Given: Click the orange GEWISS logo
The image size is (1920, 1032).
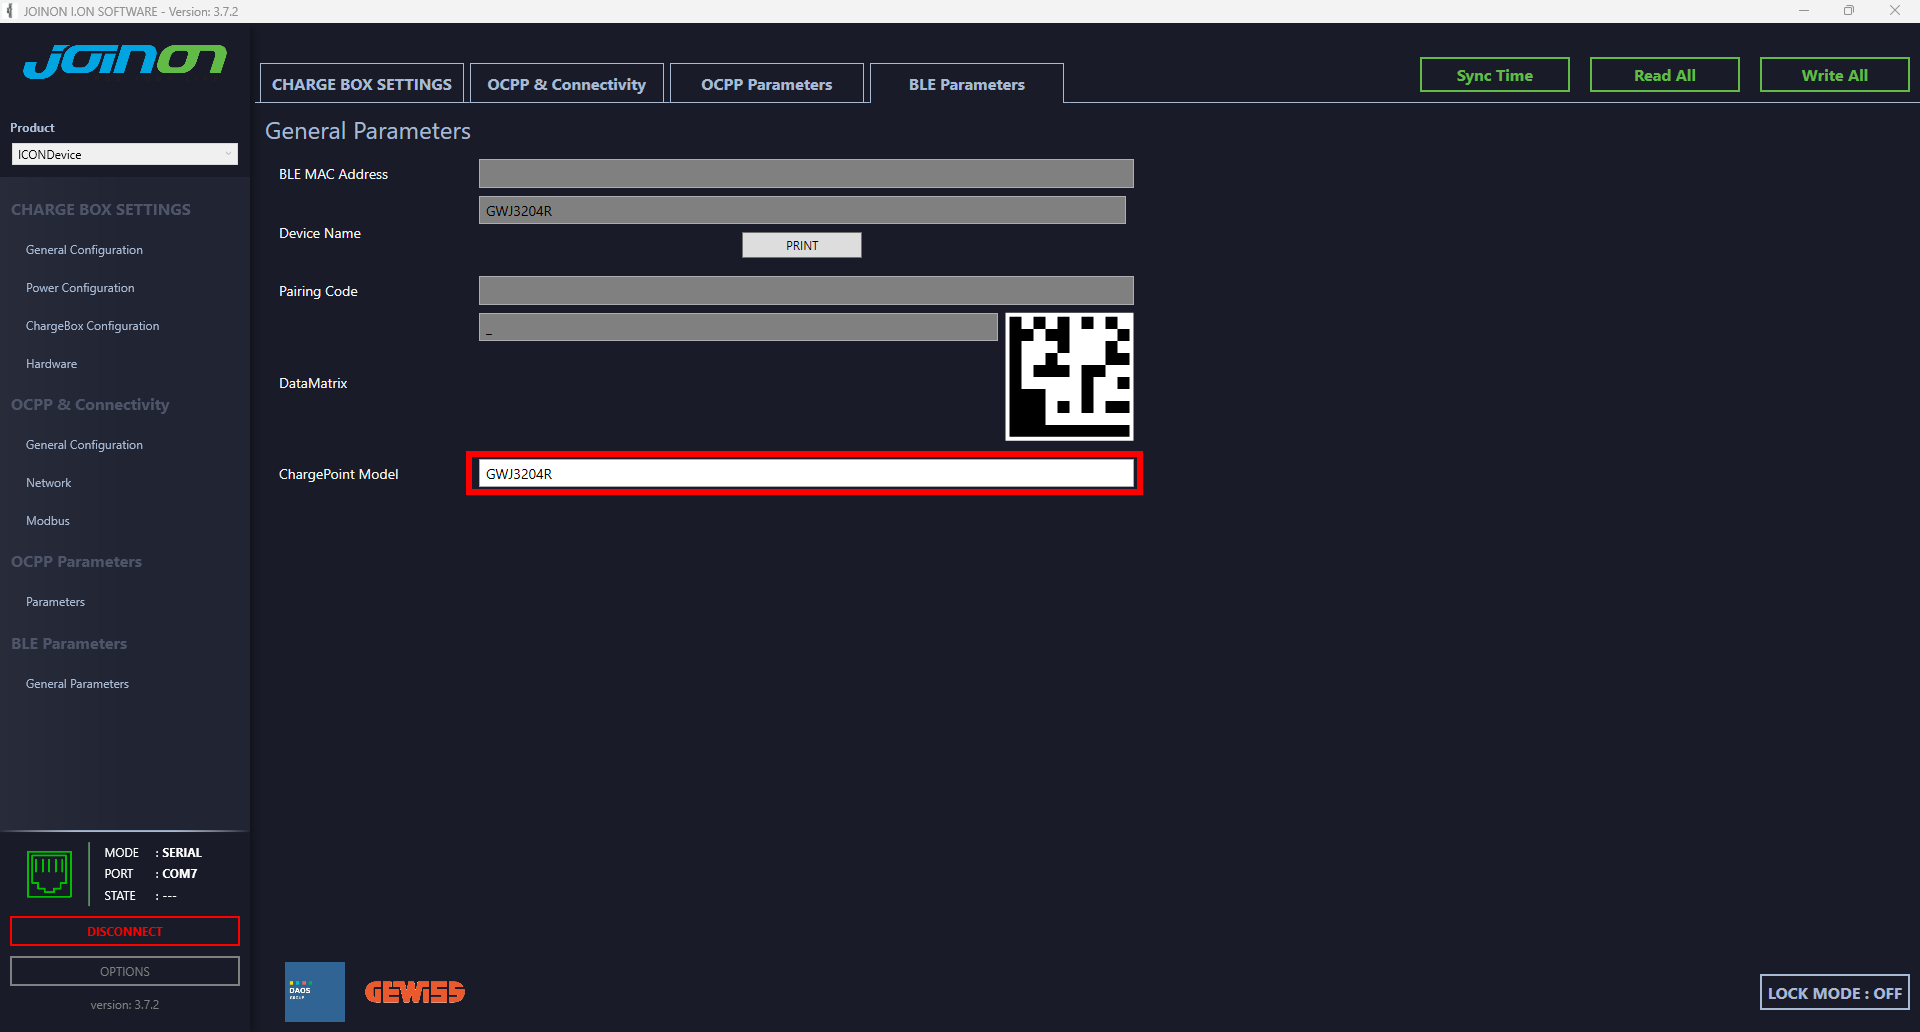Looking at the screenshot, I should (415, 992).
